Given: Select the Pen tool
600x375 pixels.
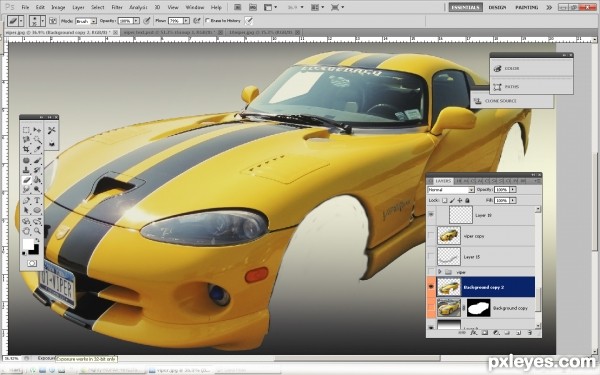Looking at the screenshot, I should pyautogui.click(x=26, y=200).
